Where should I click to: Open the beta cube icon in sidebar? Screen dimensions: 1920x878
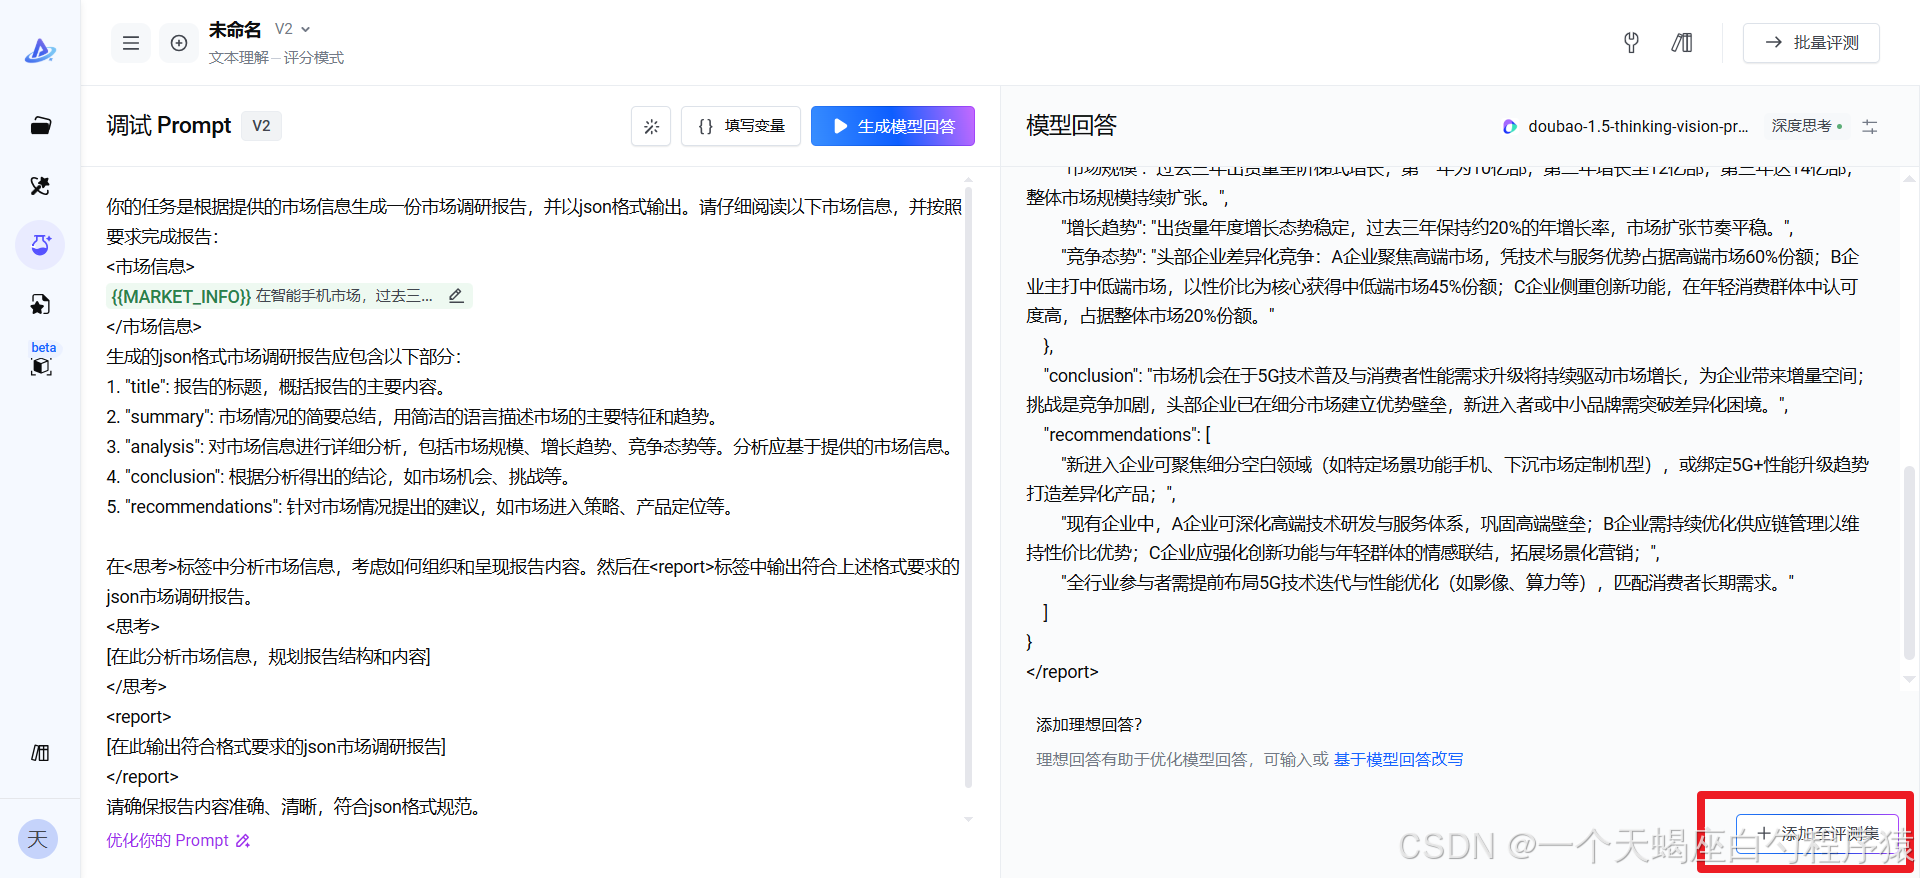tap(41, 366)
